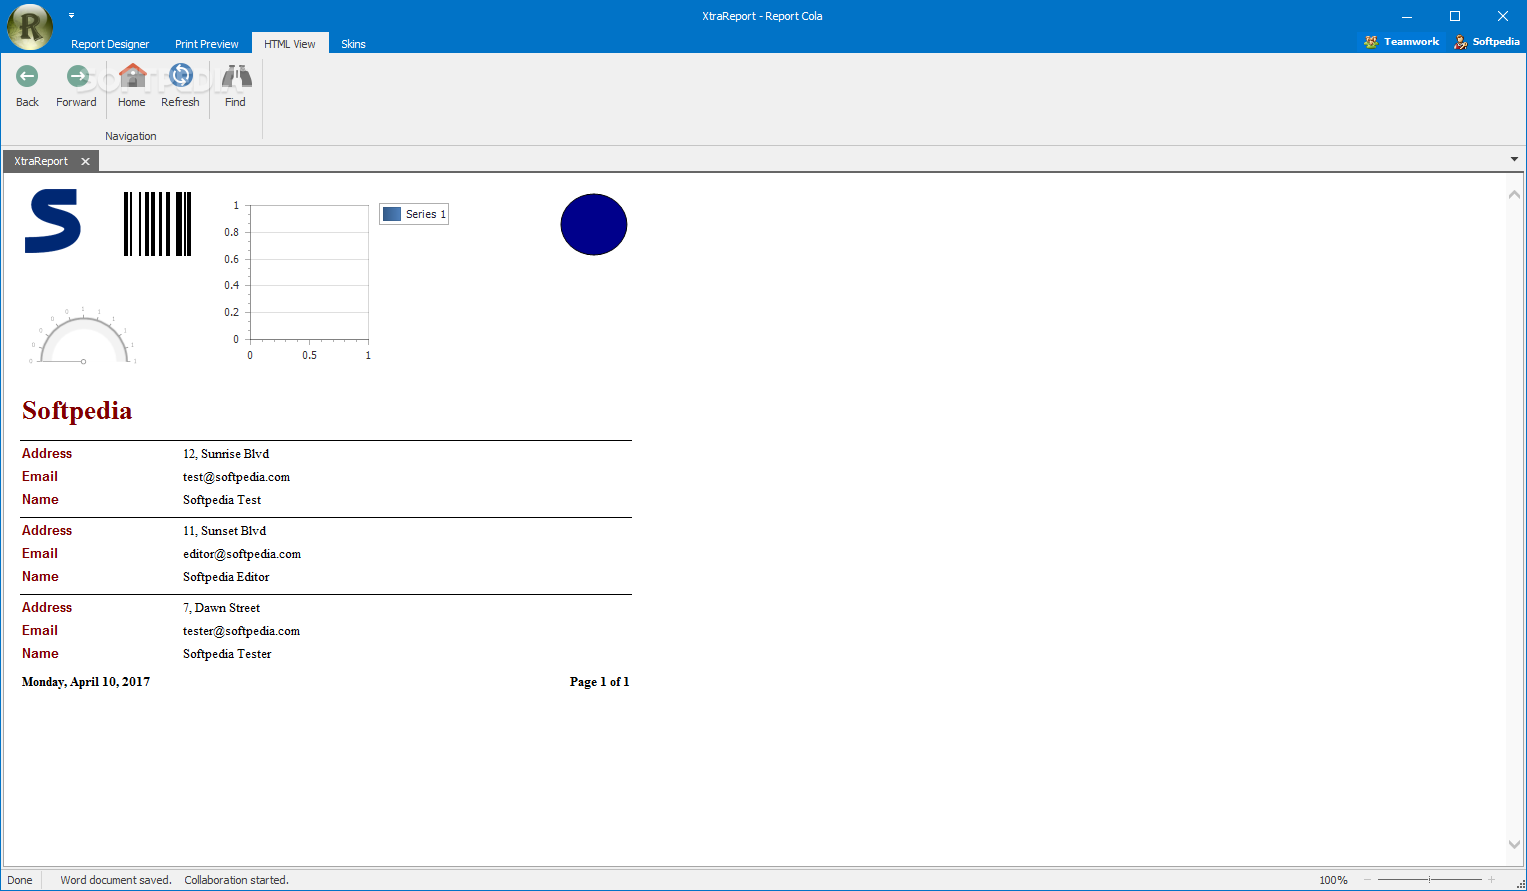Click the dark blue ellipse shape
The width and height of the screenshot is (1527, 891).
[594, 224]
